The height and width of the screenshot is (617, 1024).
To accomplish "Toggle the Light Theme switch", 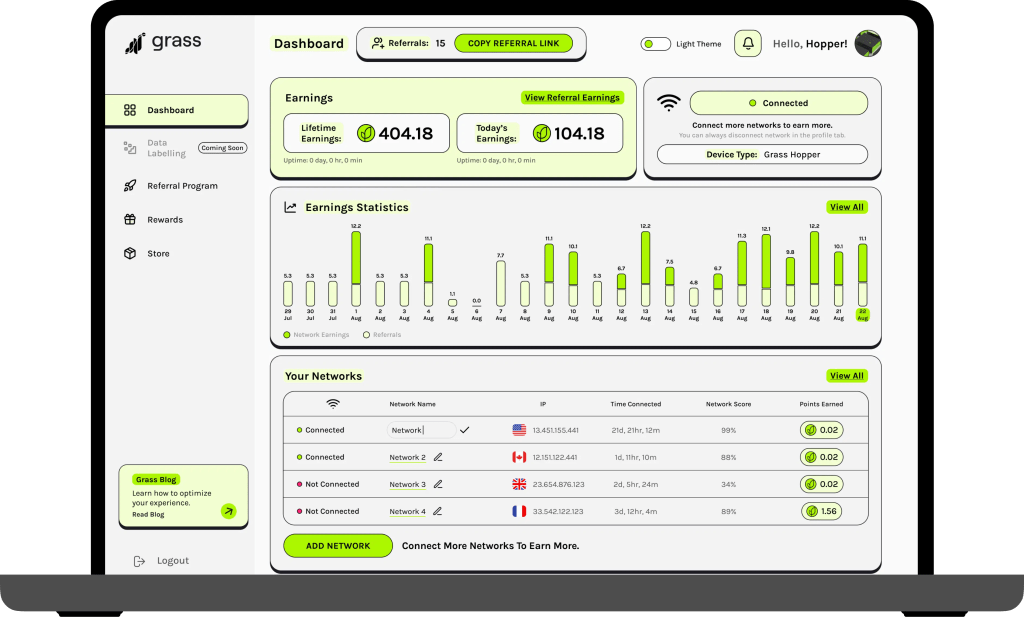I will click(656, 44).
